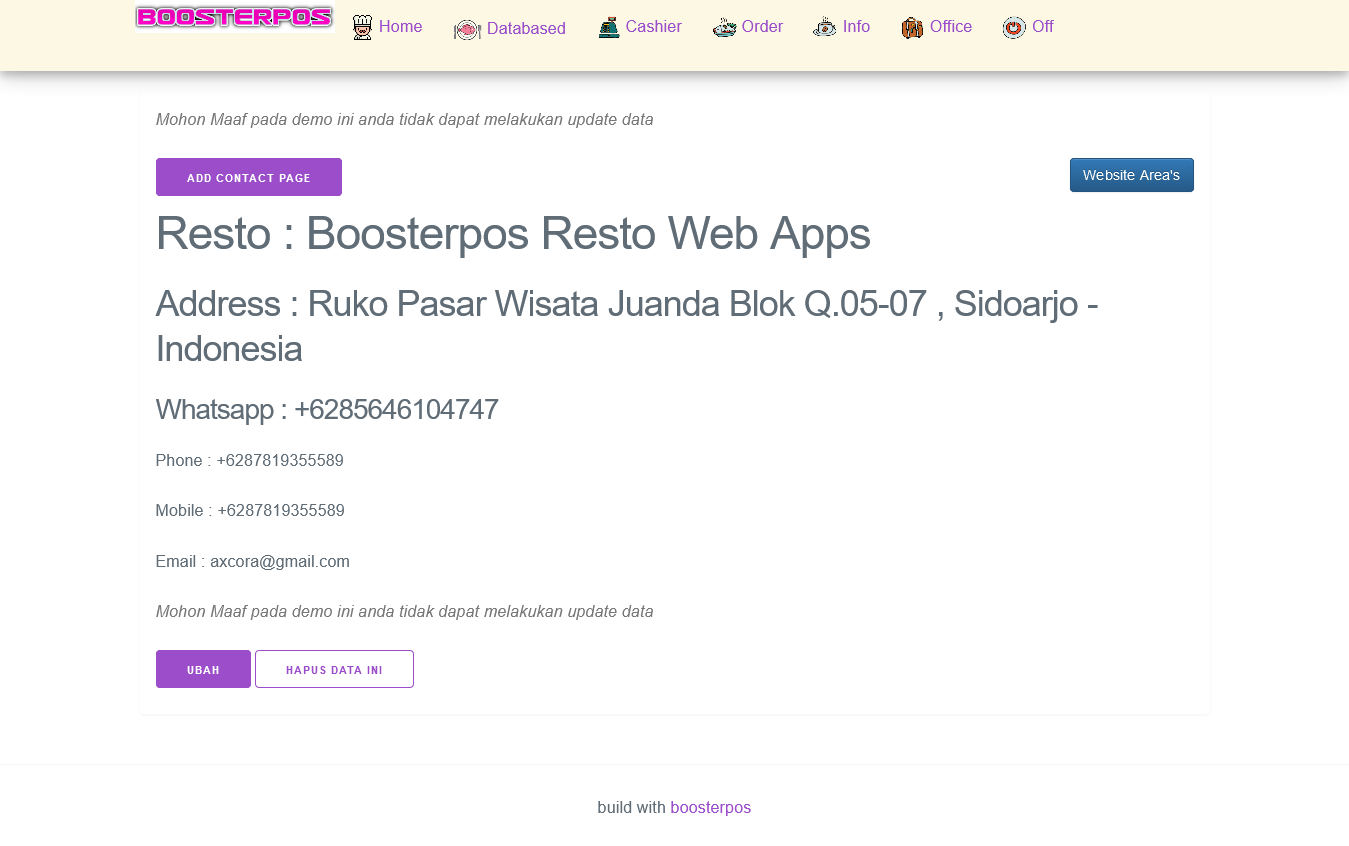Open the Home menu item
The height and width of the screenshot is (846, 1349).
click(400, 27)
